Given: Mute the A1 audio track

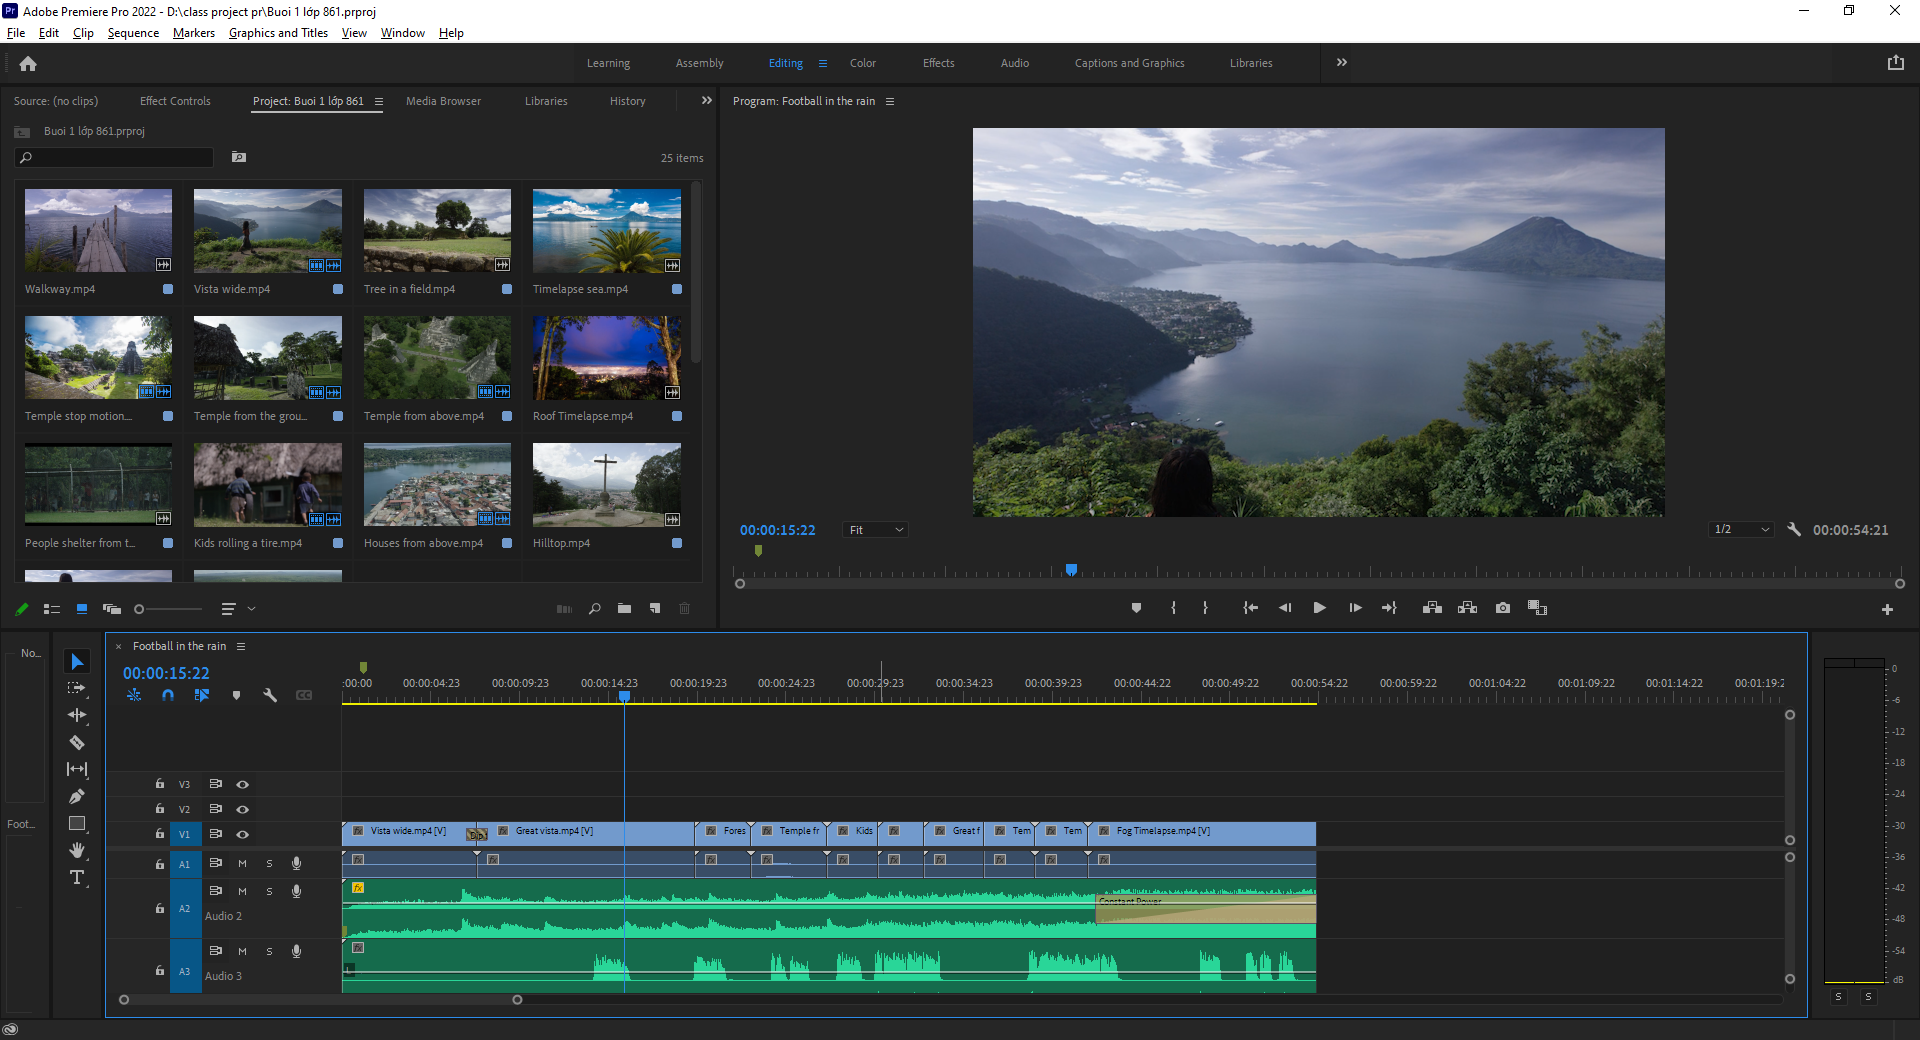Looking at the screenshot, I should 242,863.
